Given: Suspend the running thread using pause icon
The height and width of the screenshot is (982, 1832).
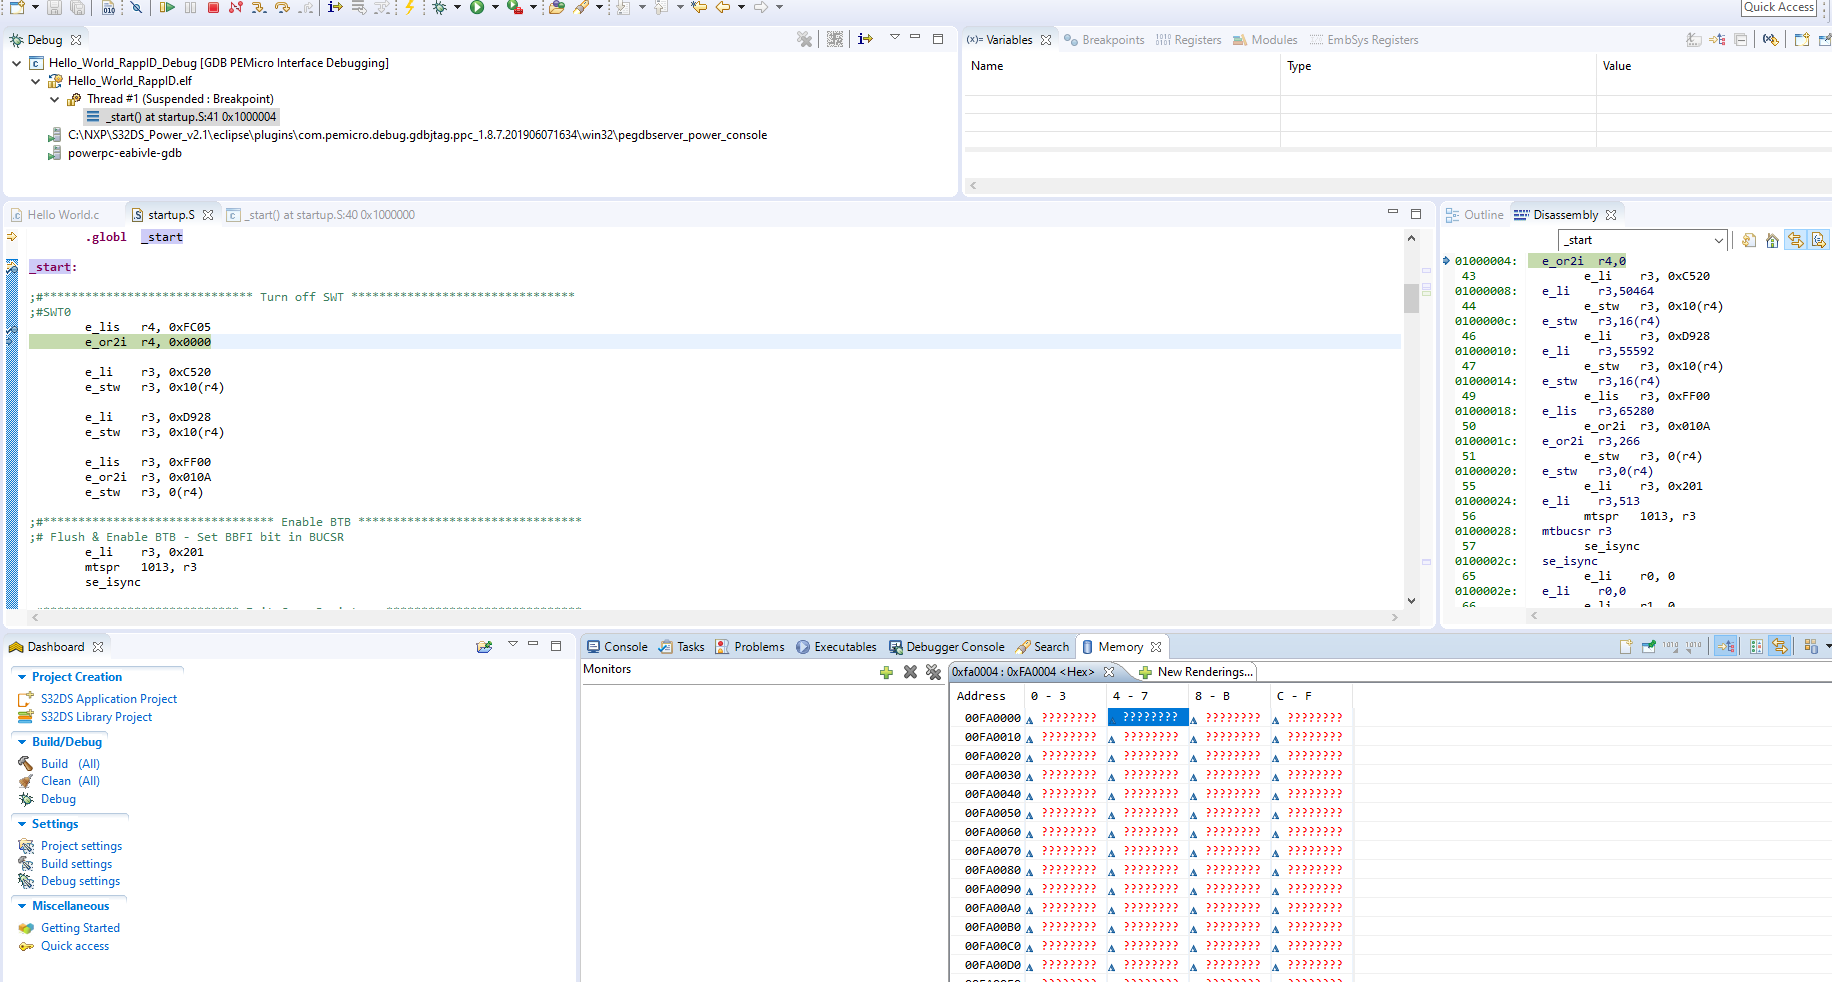Looking at the screenshot, I should [x=190, y=8].
